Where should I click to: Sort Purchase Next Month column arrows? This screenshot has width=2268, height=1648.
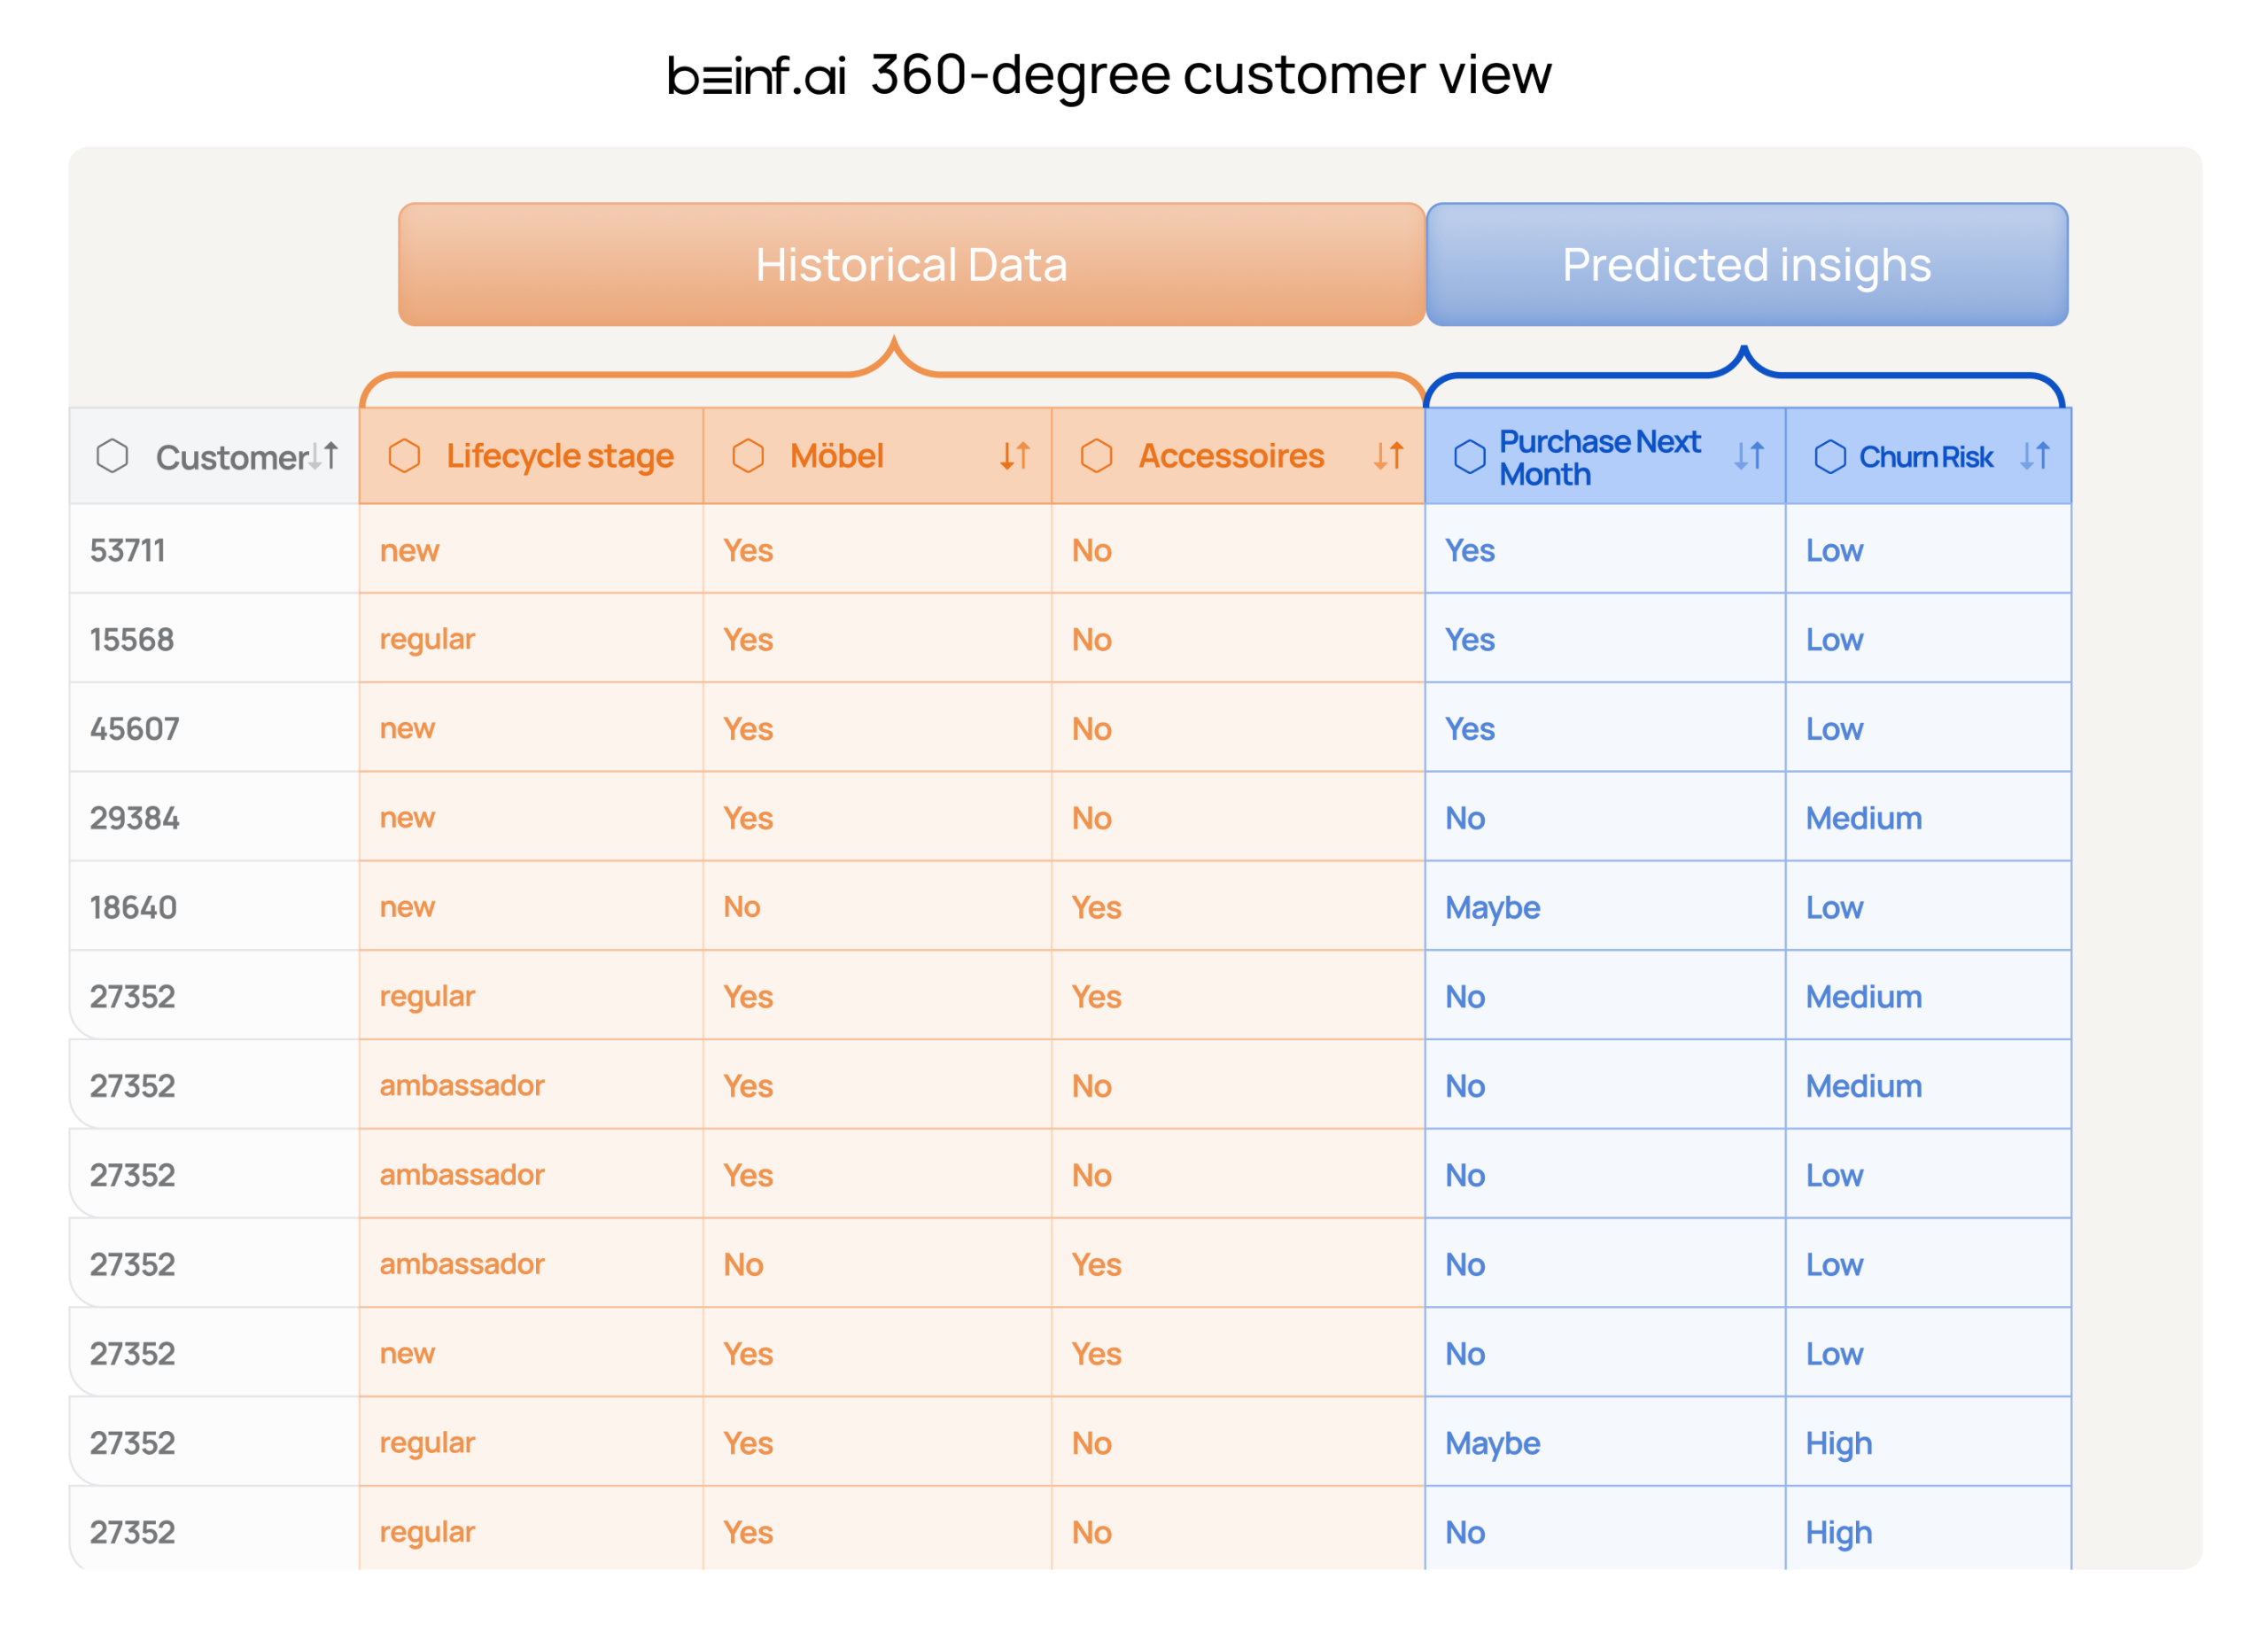click(1749, 456)
